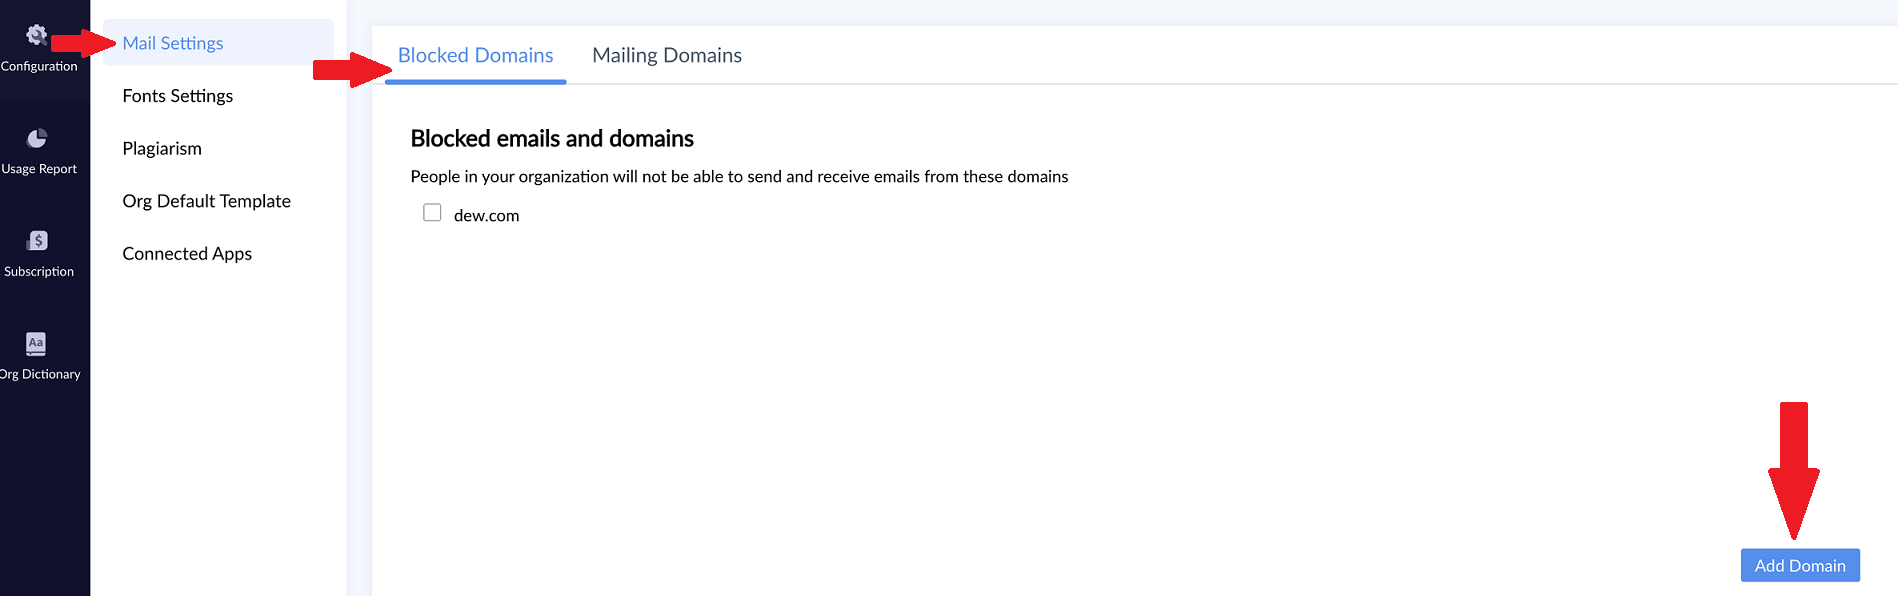The image size is (1898, 596).
Task: Select Mail Settings in the sidebar
Action: 218,43
